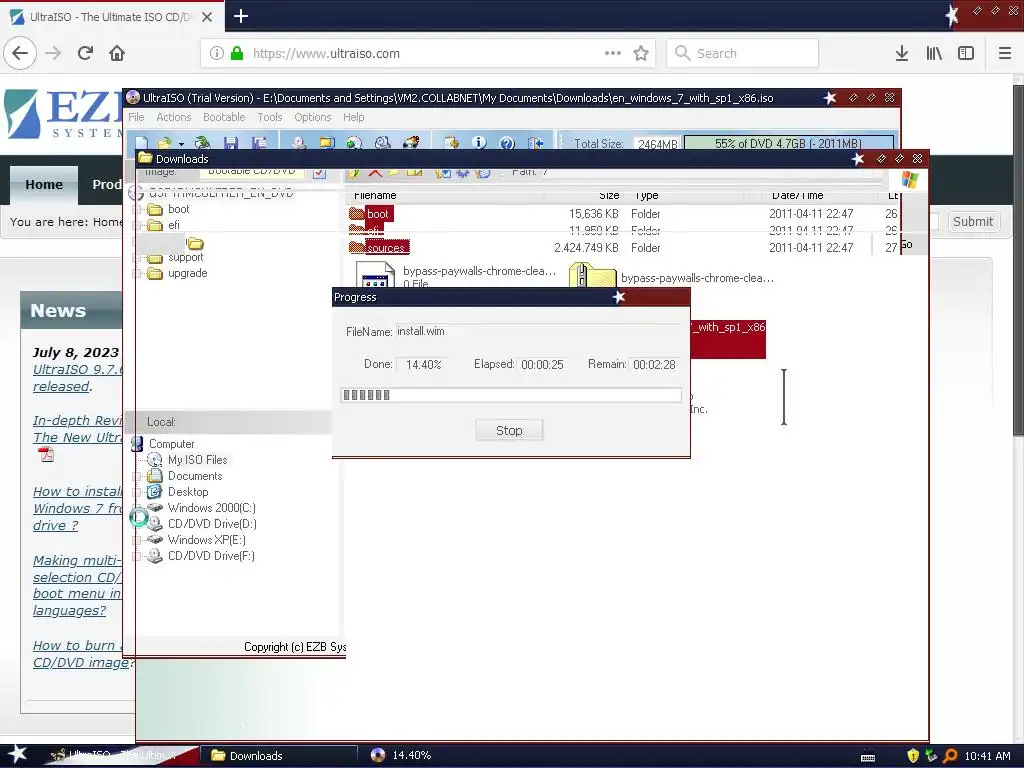1024x768 pixels.
Task: Click the Help question mark icon in UltraISO
Action: pyautogui.click(x=507, y=143)
